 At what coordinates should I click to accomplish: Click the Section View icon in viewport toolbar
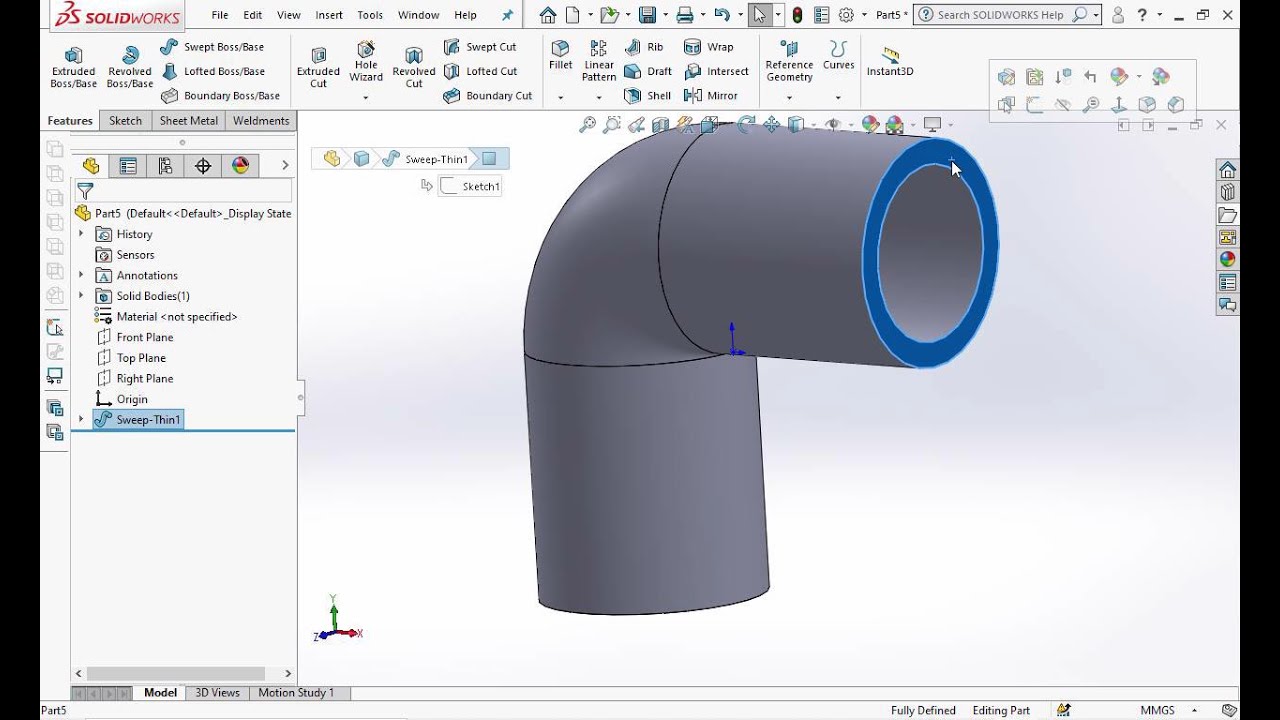point(660,125)
